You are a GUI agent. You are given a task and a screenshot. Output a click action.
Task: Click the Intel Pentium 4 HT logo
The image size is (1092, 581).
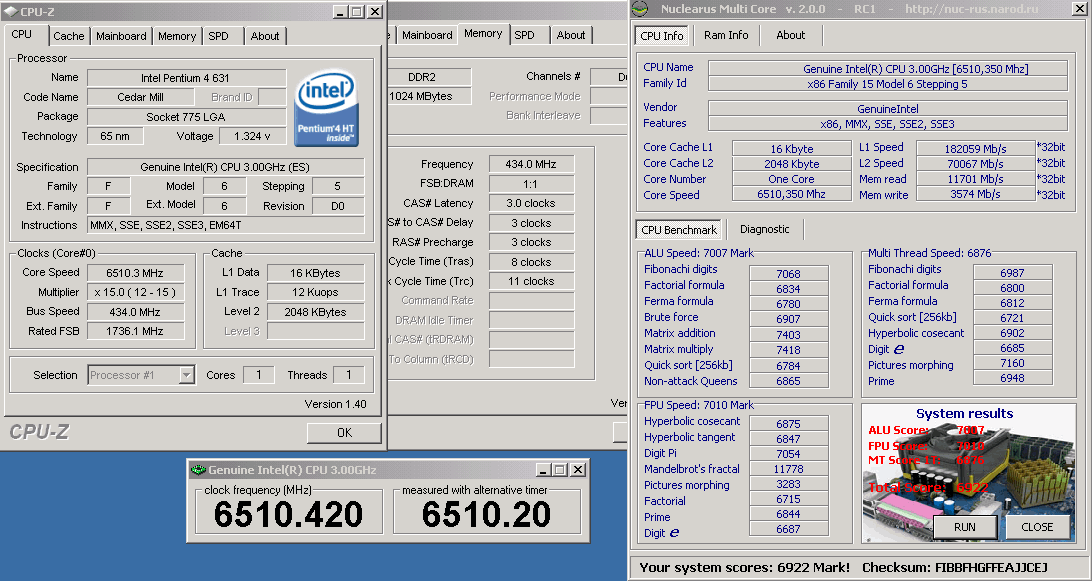click(x=326, y=107)
